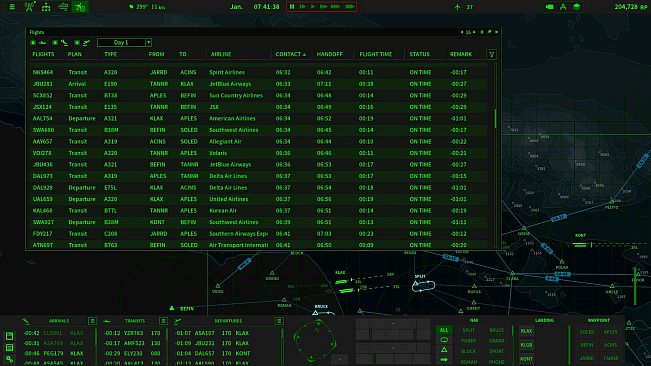651x366 pixels.
Task: Open the column filter funnel icon
Action: click(491, 54)
